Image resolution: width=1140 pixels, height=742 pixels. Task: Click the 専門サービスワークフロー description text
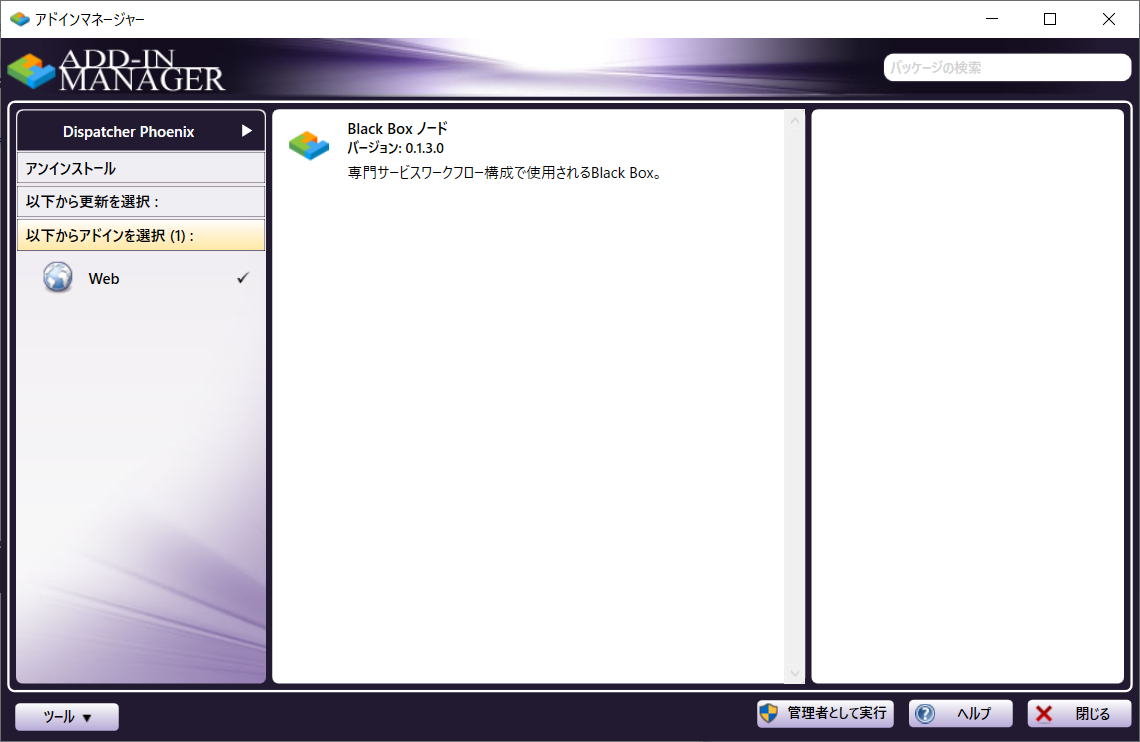pyautogui.click(x=504, y=173)
